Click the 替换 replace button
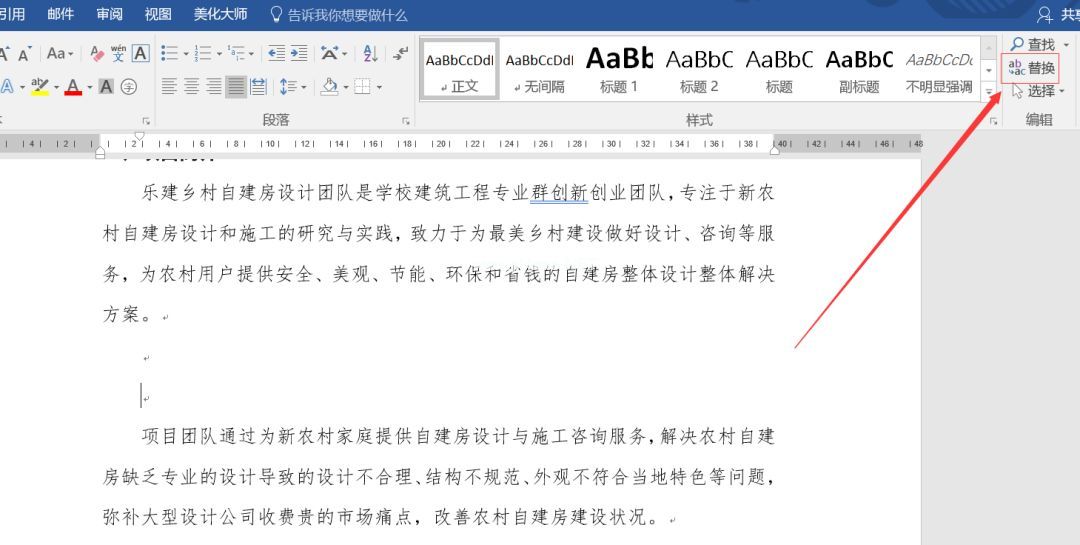Viewport: 1080px width, 545px height. click(x=1031, y=68)
